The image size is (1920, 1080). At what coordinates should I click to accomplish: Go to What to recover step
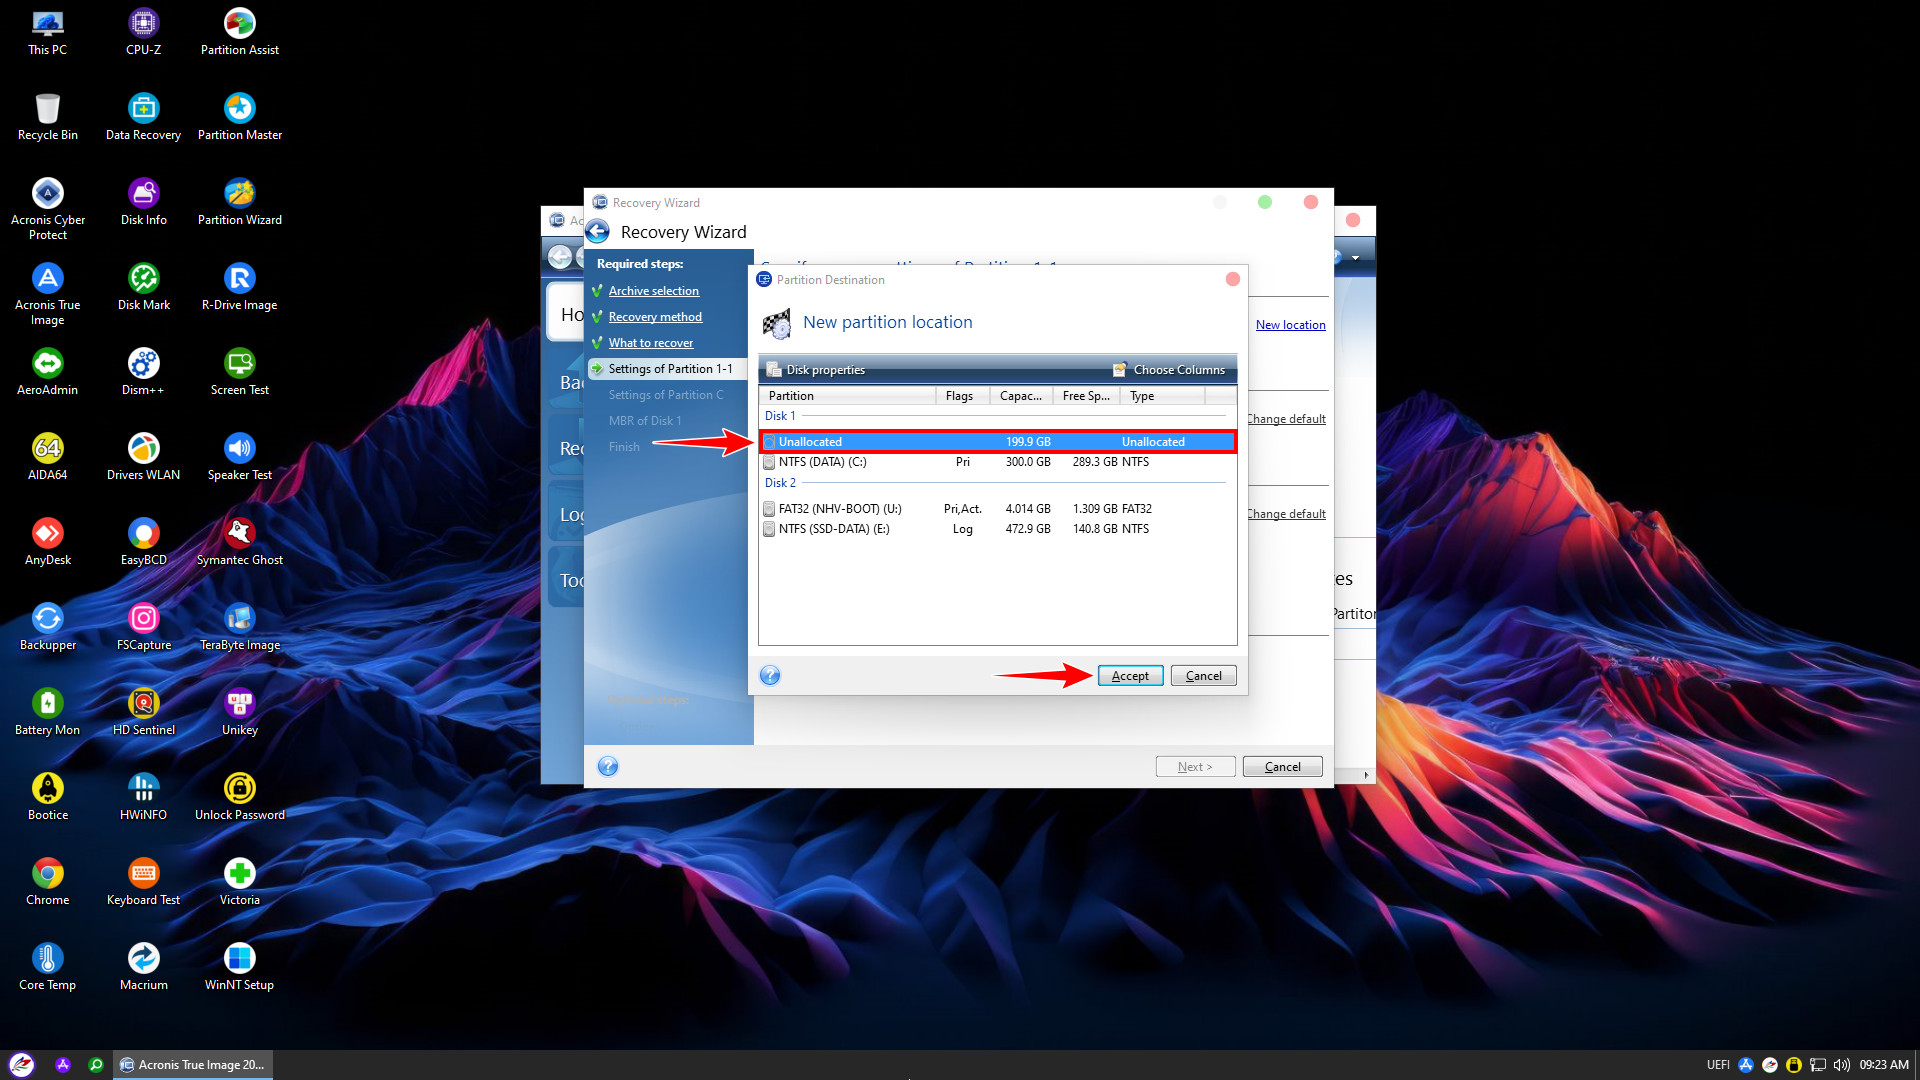[650, 343]
